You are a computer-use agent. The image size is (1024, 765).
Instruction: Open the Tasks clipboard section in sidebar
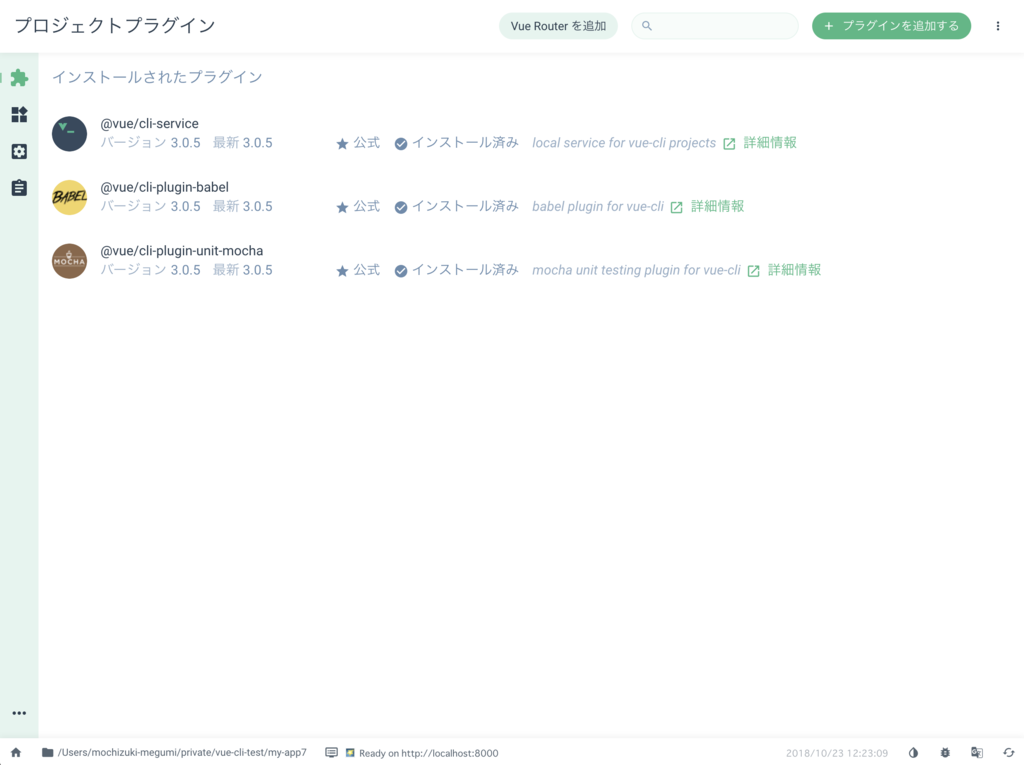coord(19,188)
